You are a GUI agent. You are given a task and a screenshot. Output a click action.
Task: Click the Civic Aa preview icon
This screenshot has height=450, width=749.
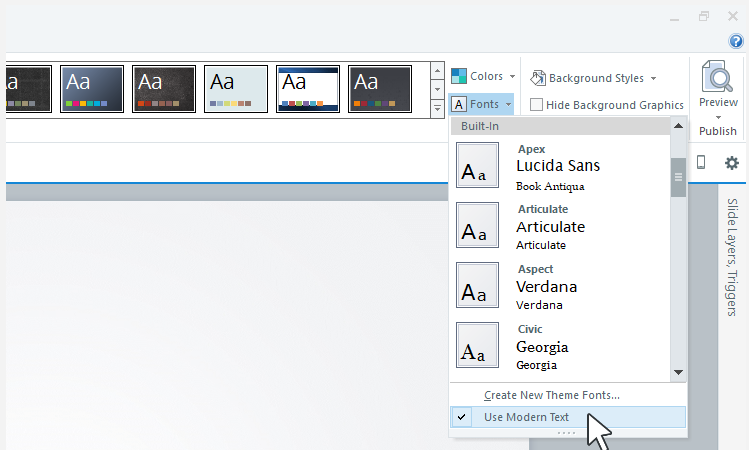477,345
